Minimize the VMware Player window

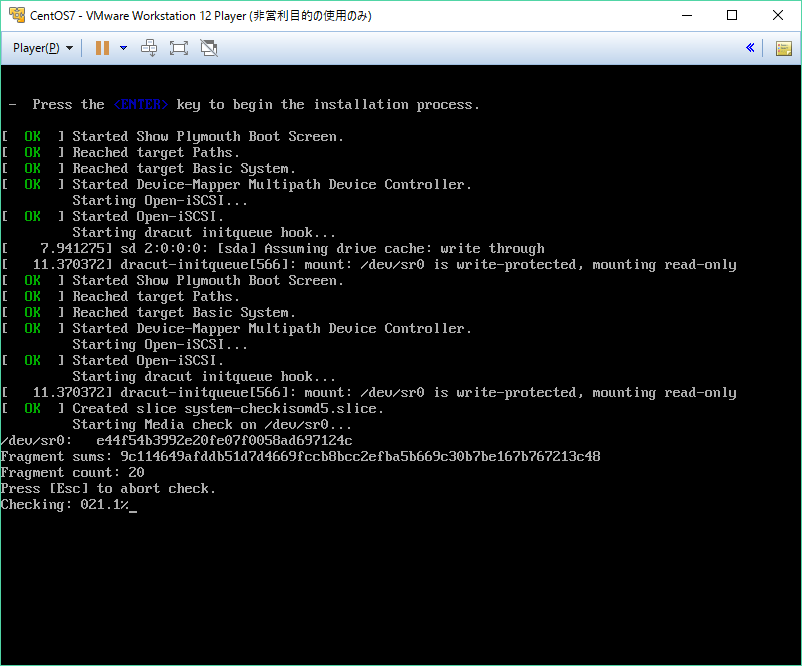click(x=687, y=15)
